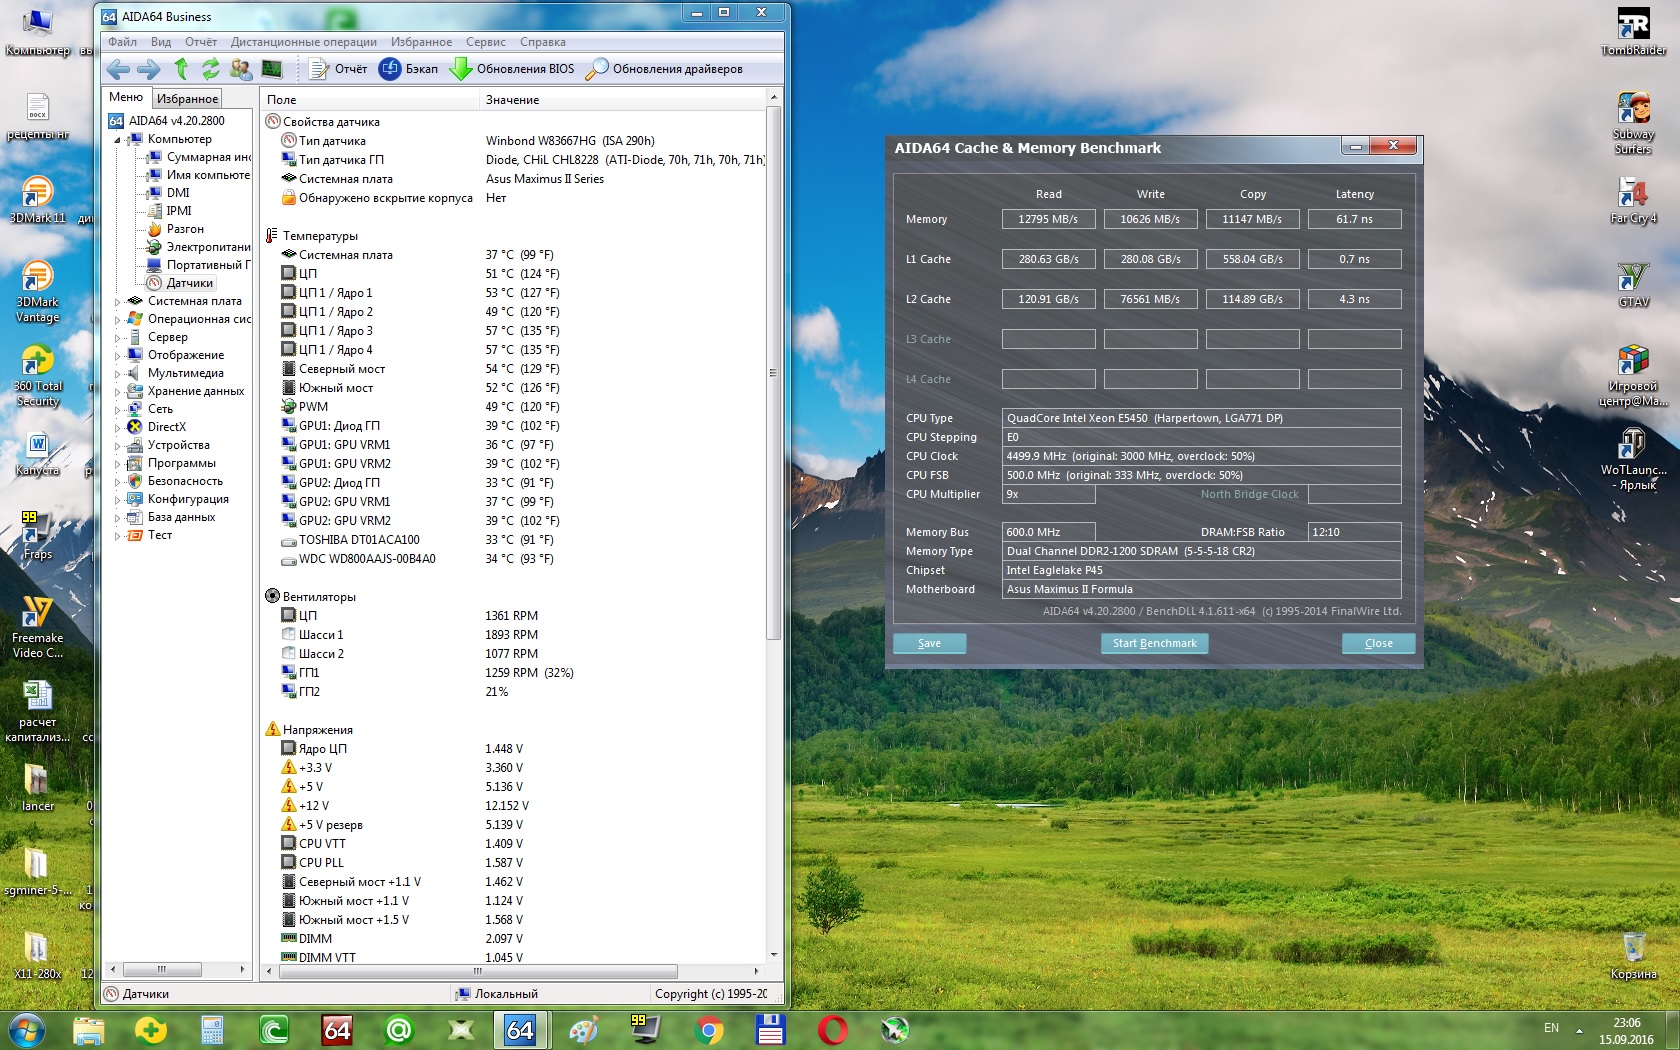Expand the Системная плата tree node
Image resolution: width=1680 pixels, height=1050 pixels.
pos(117,301)
